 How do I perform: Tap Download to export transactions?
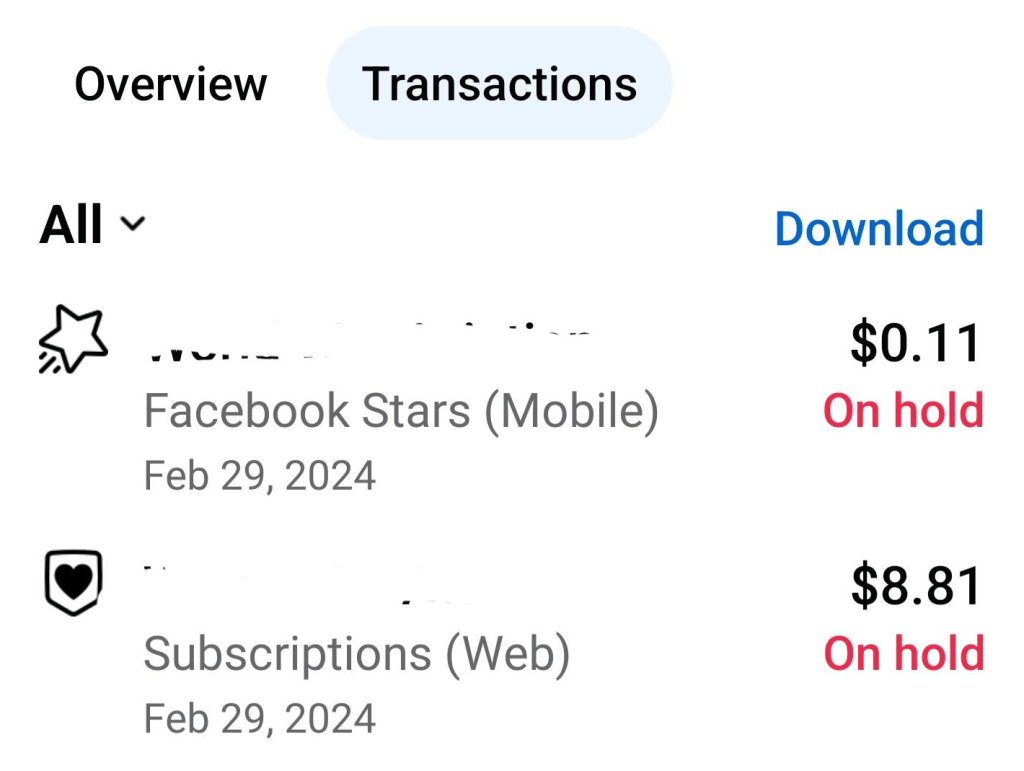click(x=878, y=228)
